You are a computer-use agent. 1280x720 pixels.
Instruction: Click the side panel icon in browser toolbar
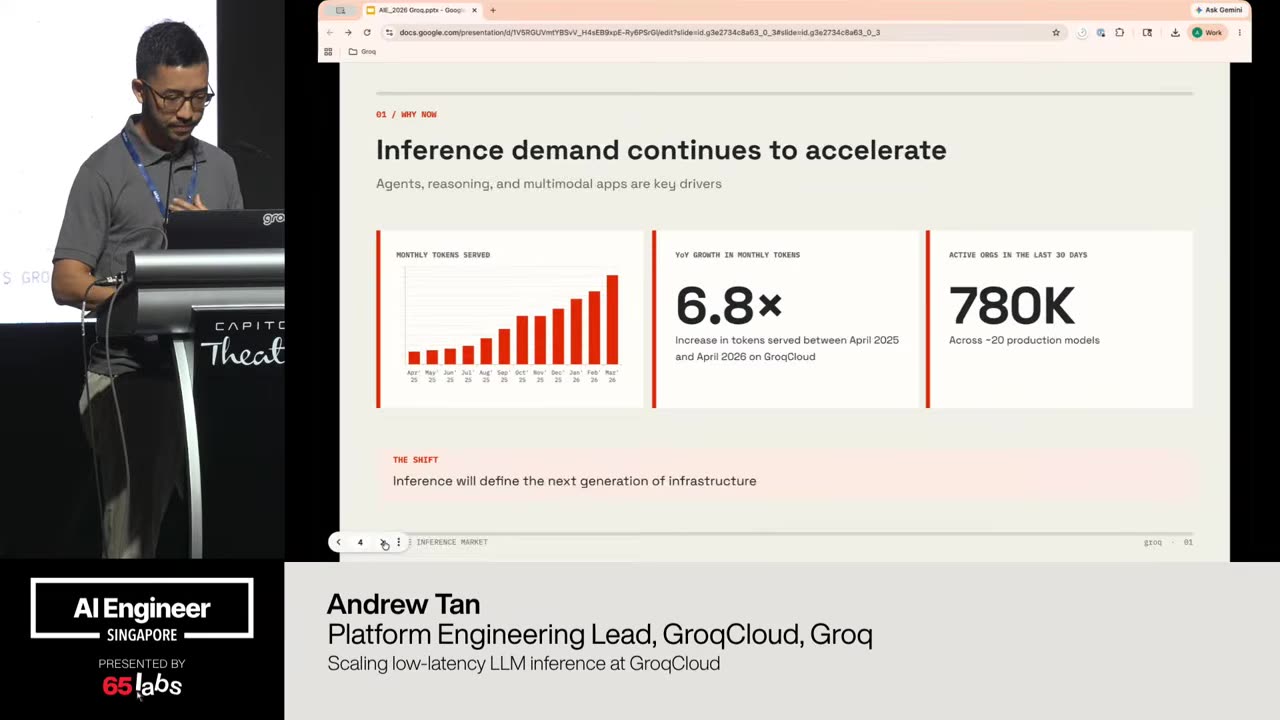1147,32
